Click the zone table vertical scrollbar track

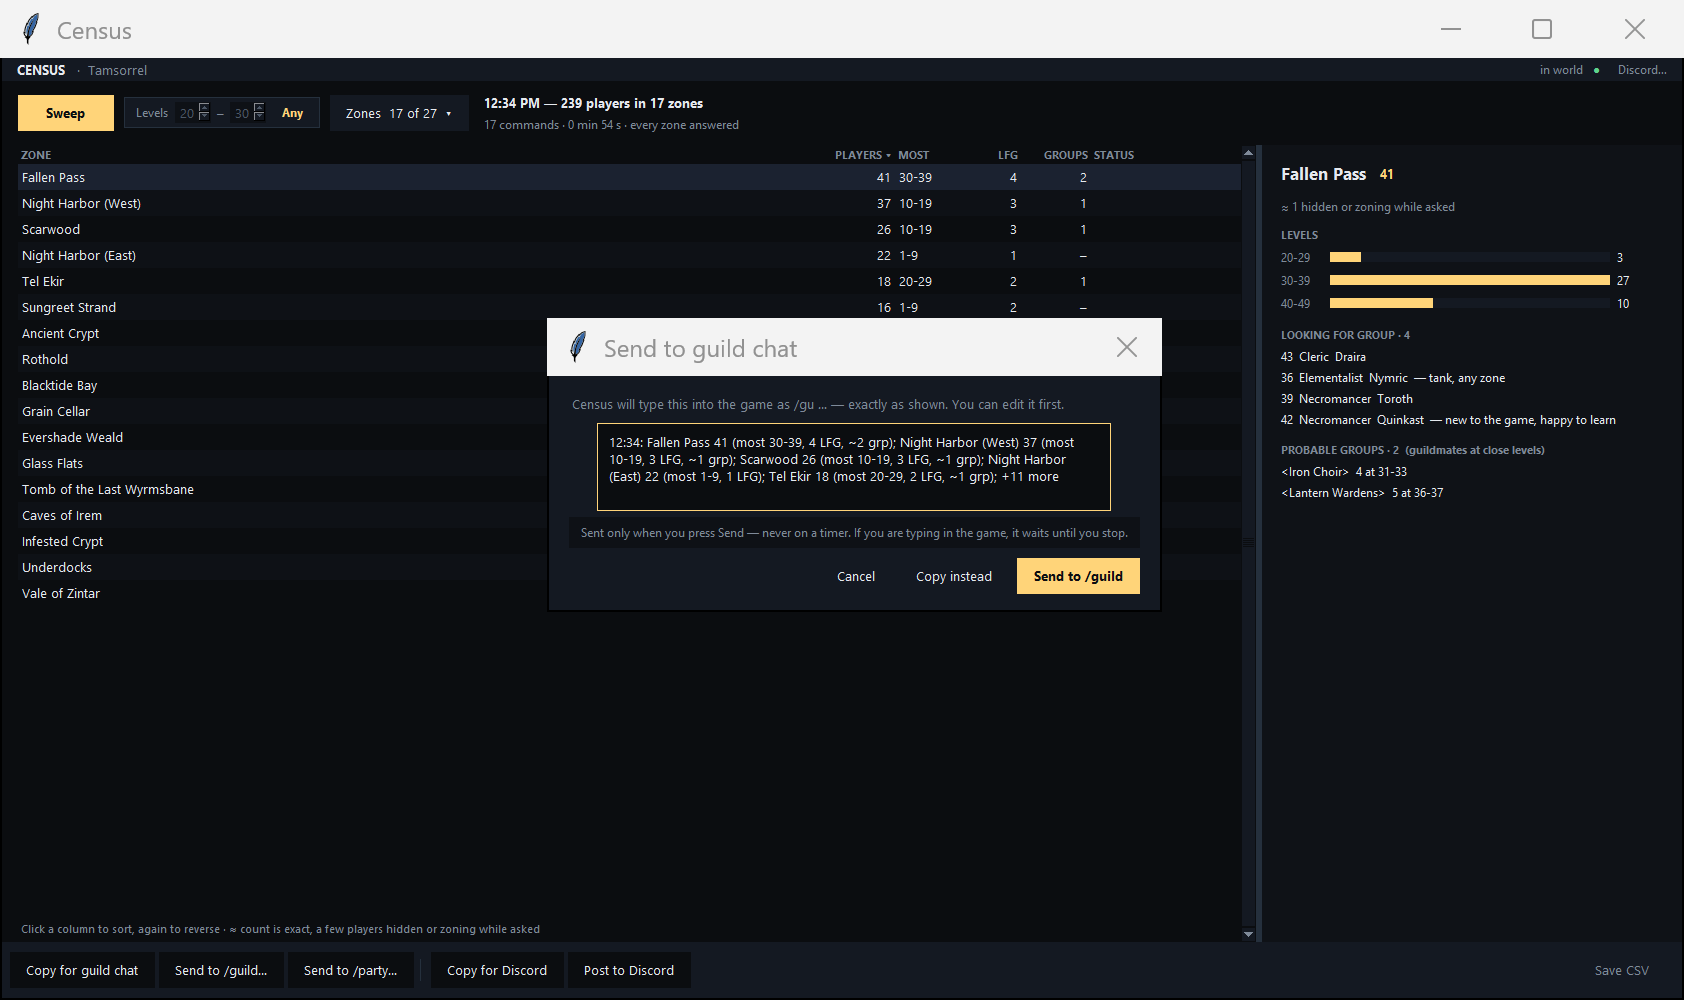click(x=1248, y=543)
